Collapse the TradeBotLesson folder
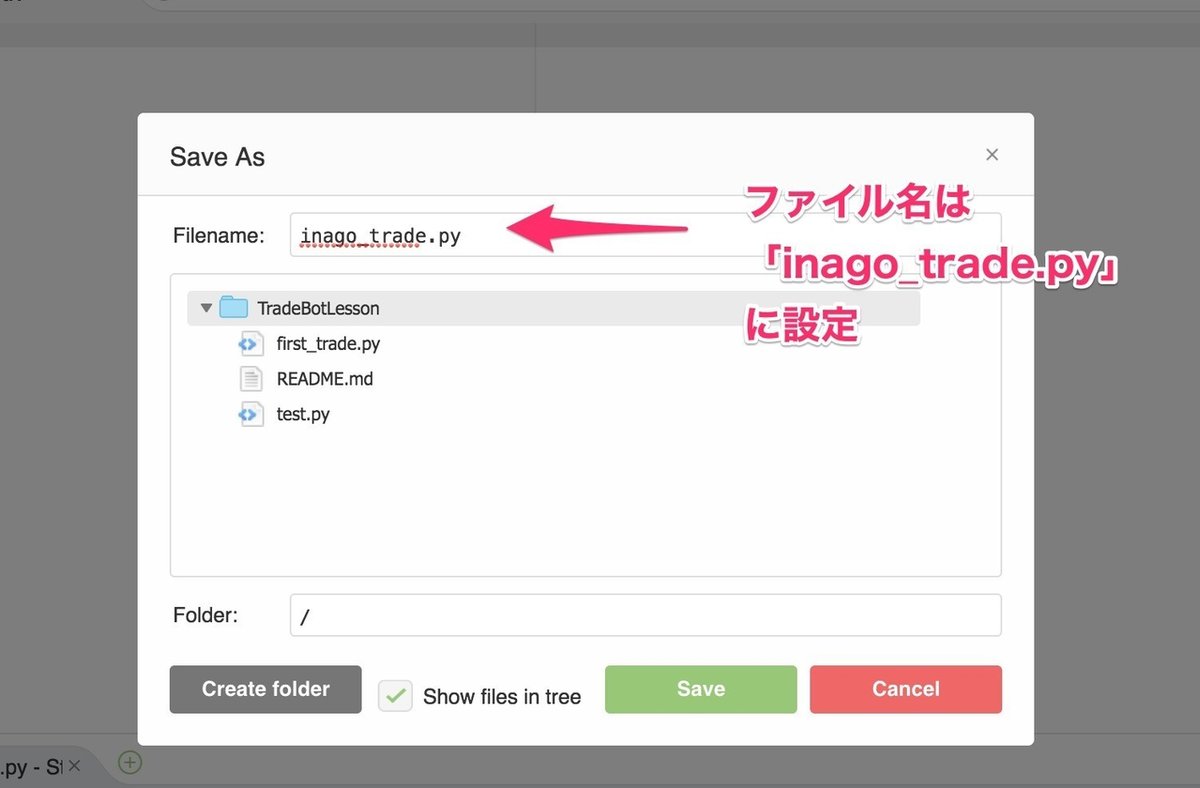The image size is (1200, 788). (205, 307)
